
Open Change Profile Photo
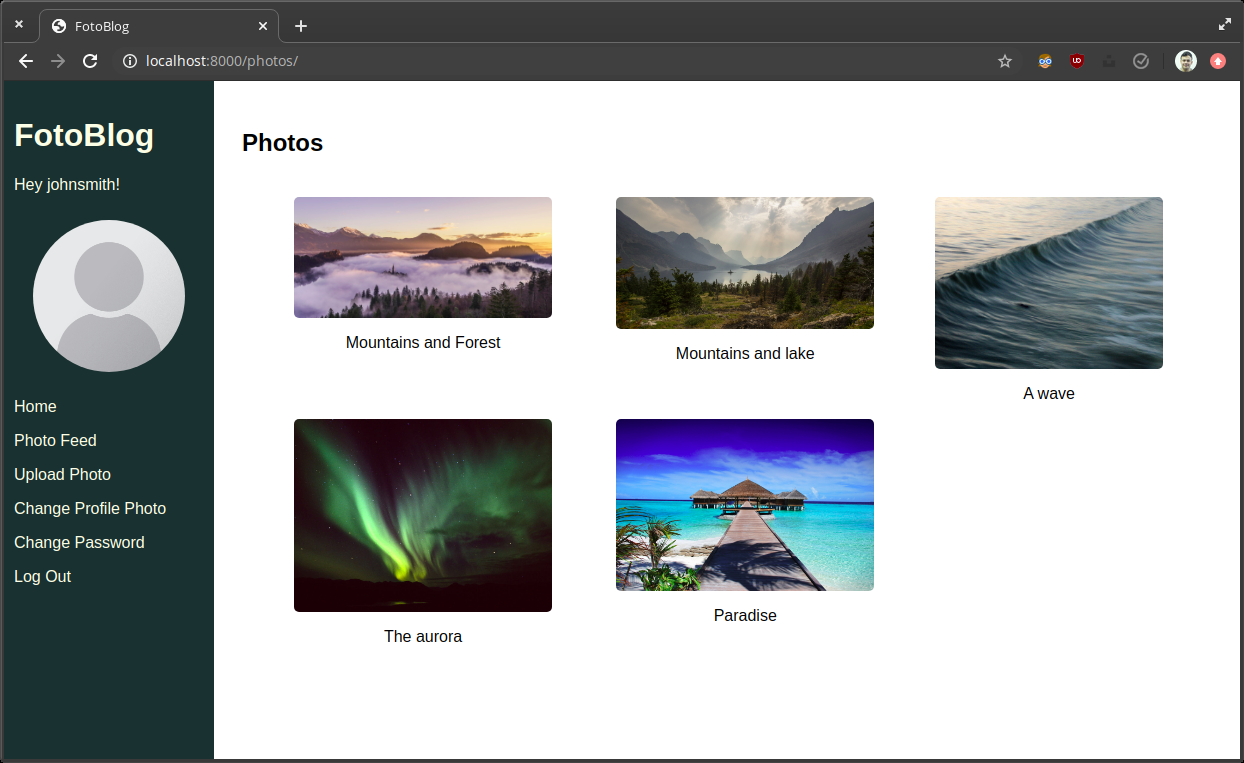pyautogui.click(x=89, y=508)
